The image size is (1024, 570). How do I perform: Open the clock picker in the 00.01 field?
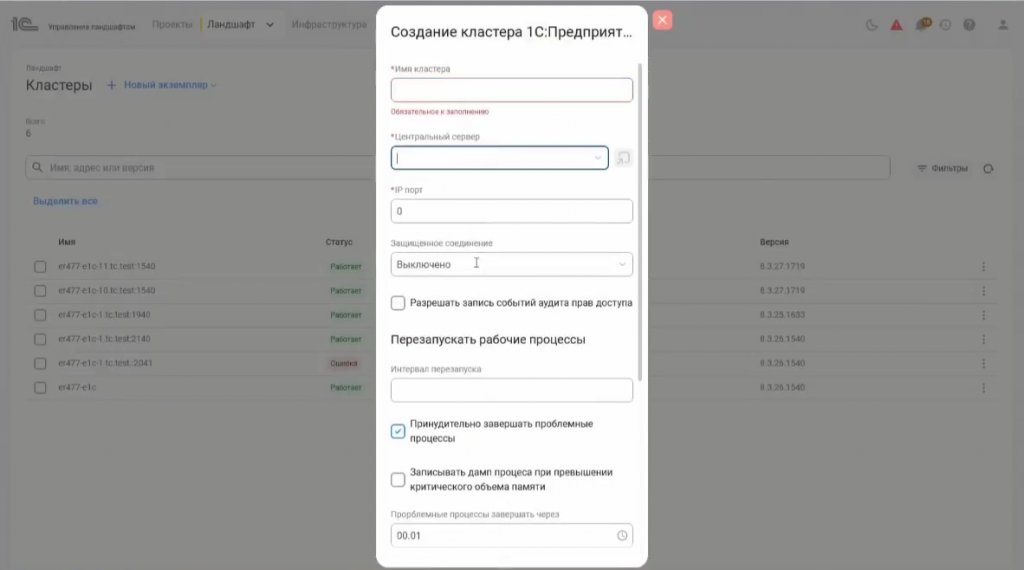(x=622, y=535)
